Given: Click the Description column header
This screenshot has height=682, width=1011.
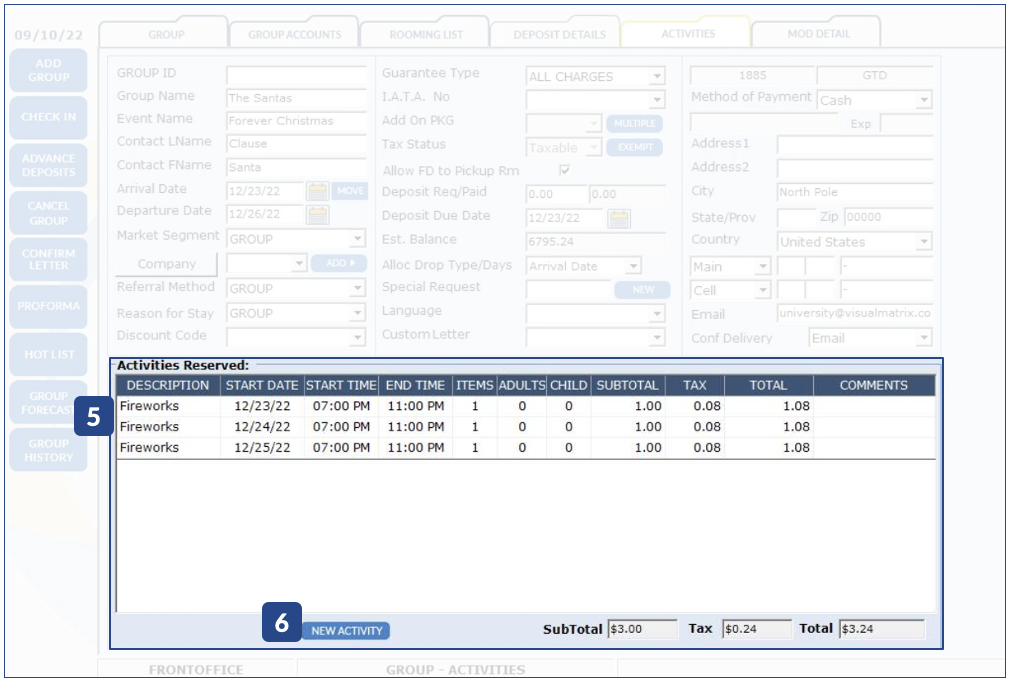Looking at the screenshot, I should [x=168, y=385].
